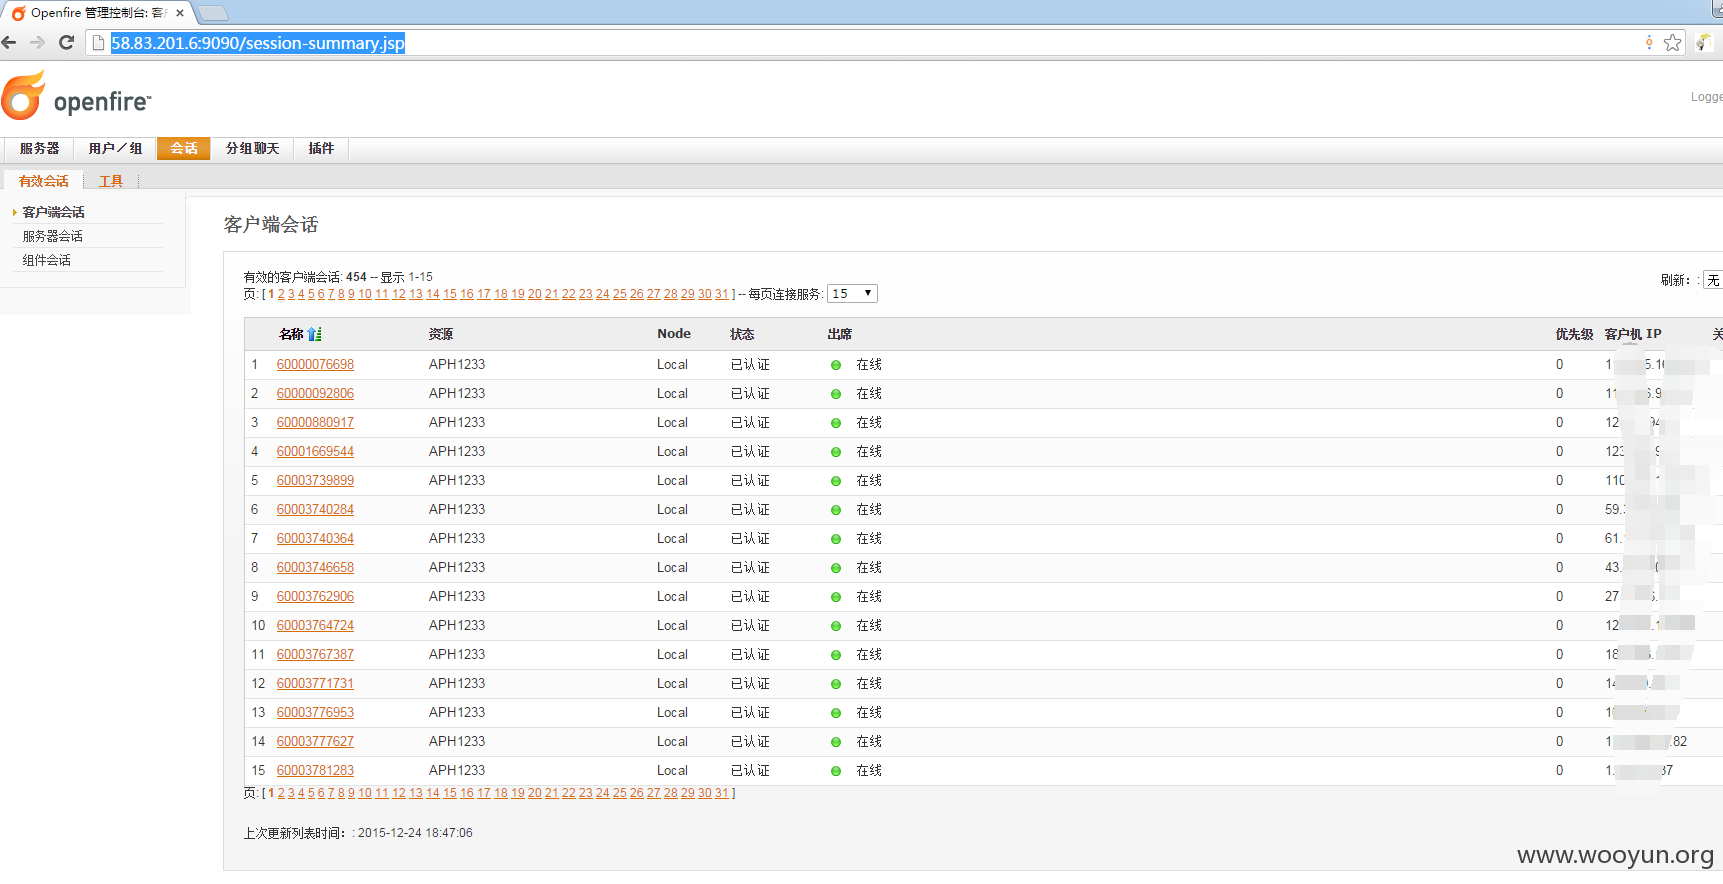1723x884 pixels.
Task: Go to page 5 in bottom pager
Action: click(x=311, y=793)
